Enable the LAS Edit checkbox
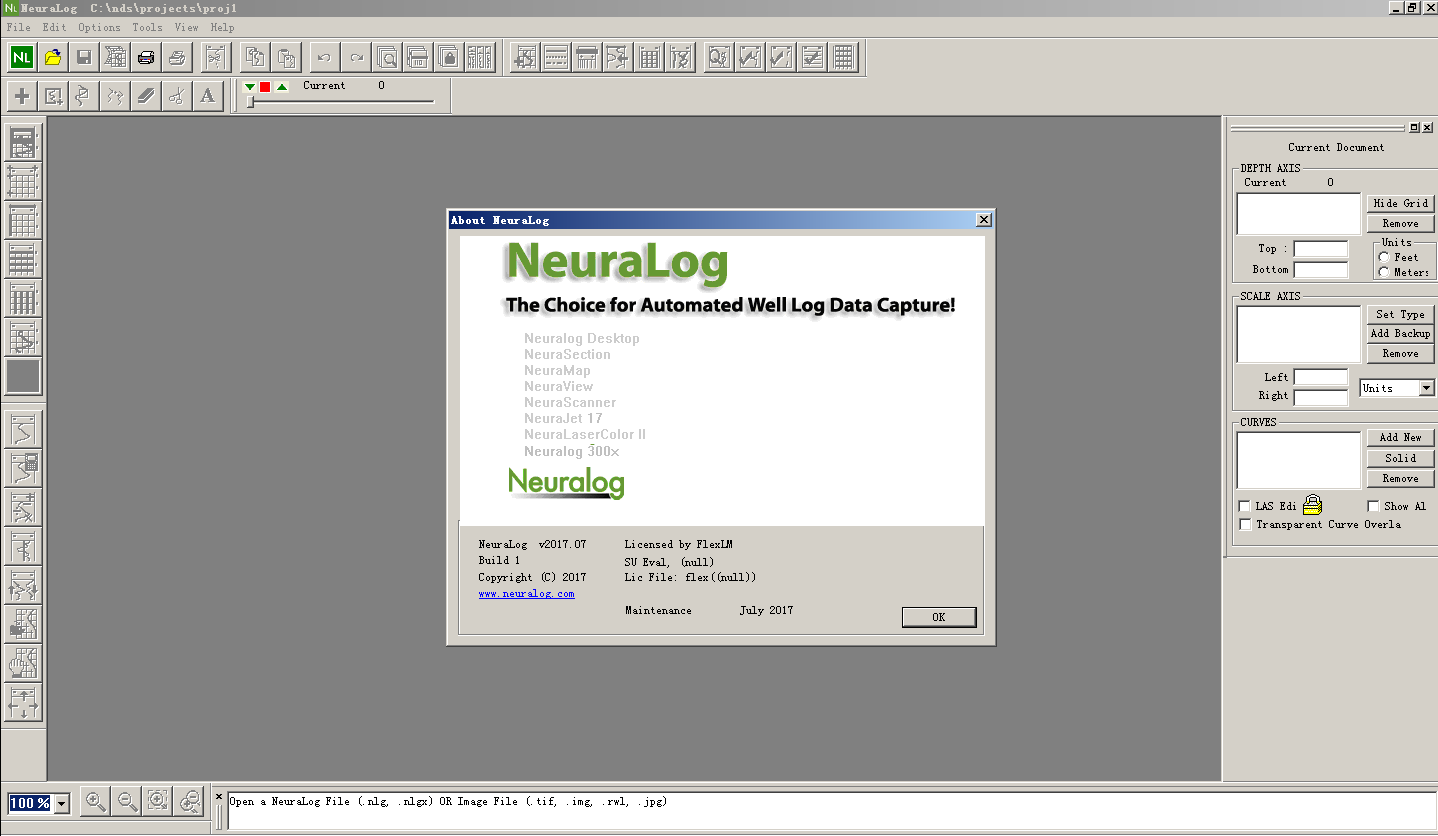The height and width of the screenshot is (836, 1438). coord(1245,506)
